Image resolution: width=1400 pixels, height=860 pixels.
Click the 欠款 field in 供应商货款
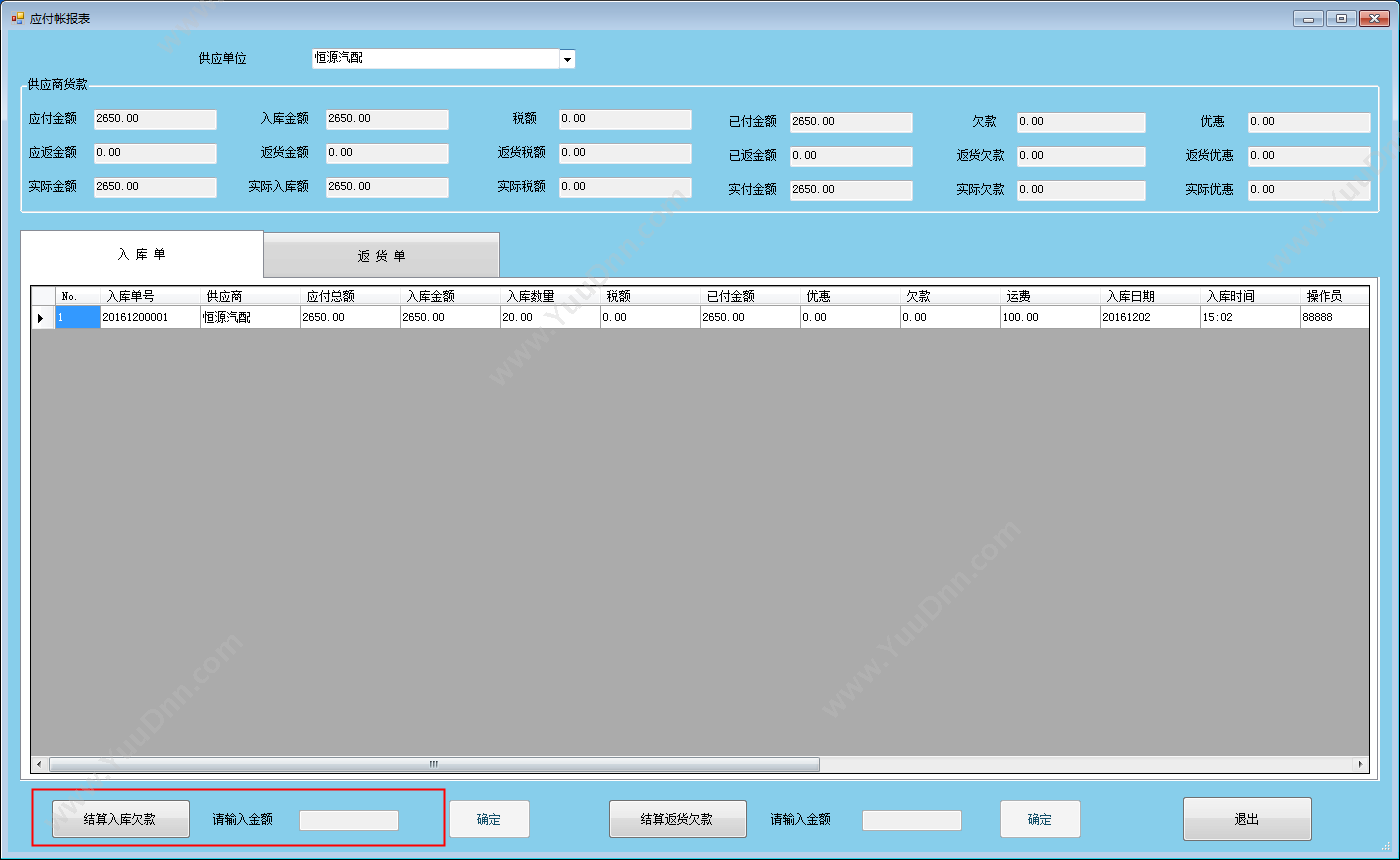pyautogui.click(x=1081, y=122)
